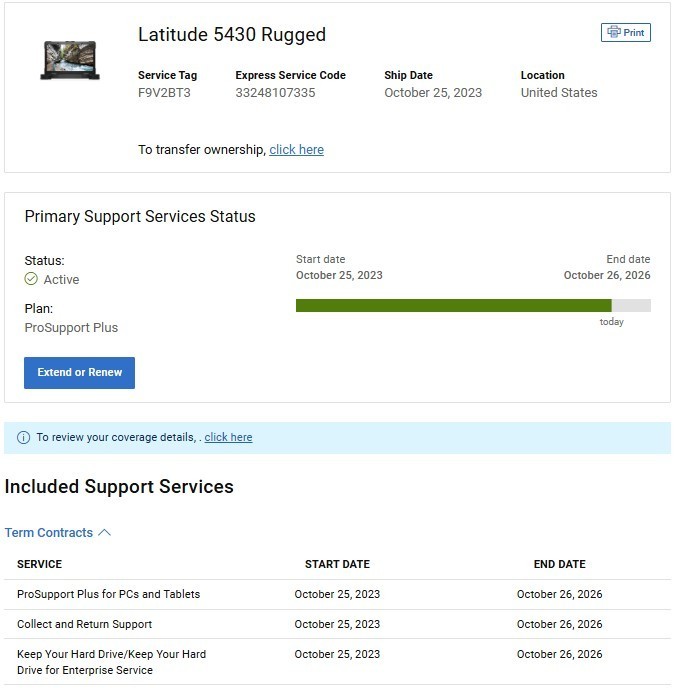The height and width of the screenshot is (688, 682).
Task: Click the gray remaining portion of the warranty bar
Action: [x=631, y=305]
